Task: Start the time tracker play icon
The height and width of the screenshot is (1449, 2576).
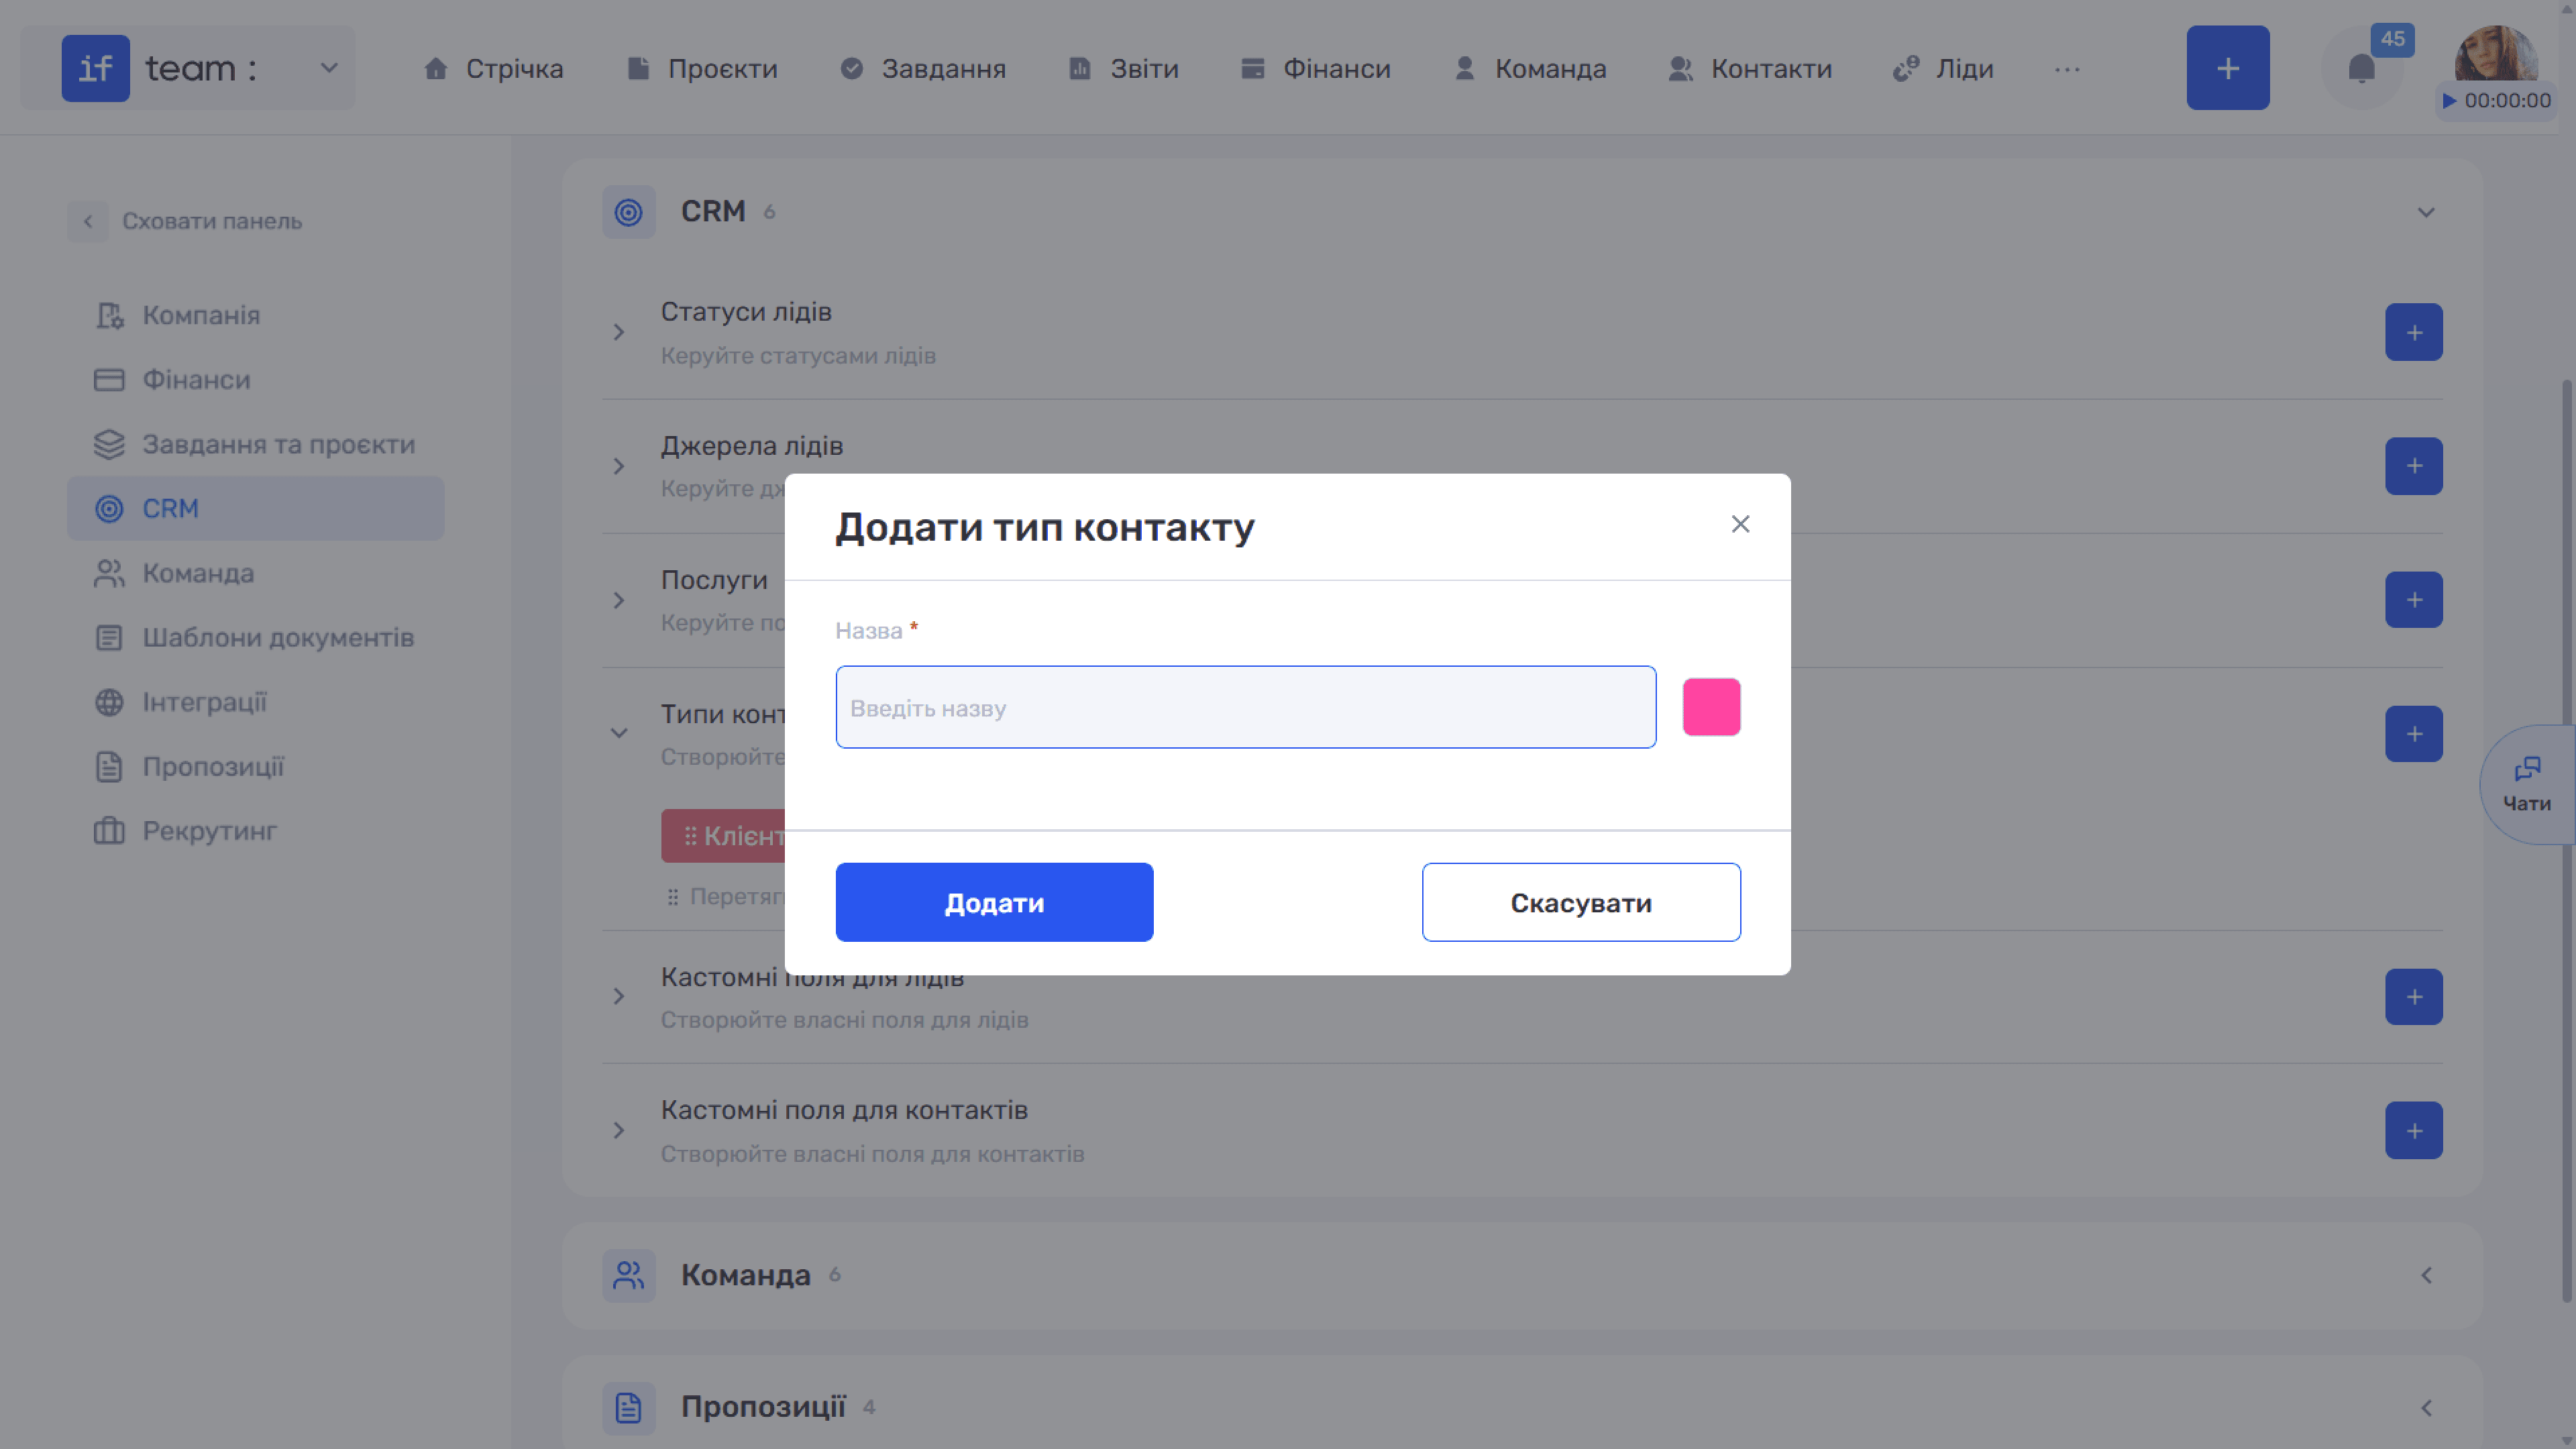Action: pos(2449,101)
